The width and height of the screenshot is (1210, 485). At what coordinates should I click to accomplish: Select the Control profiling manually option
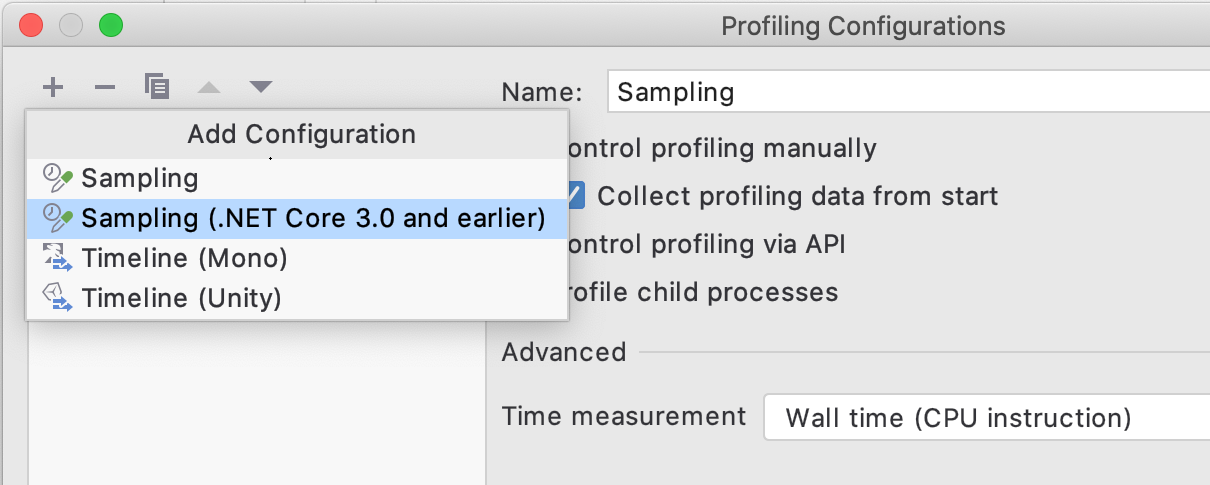point(718,149)
